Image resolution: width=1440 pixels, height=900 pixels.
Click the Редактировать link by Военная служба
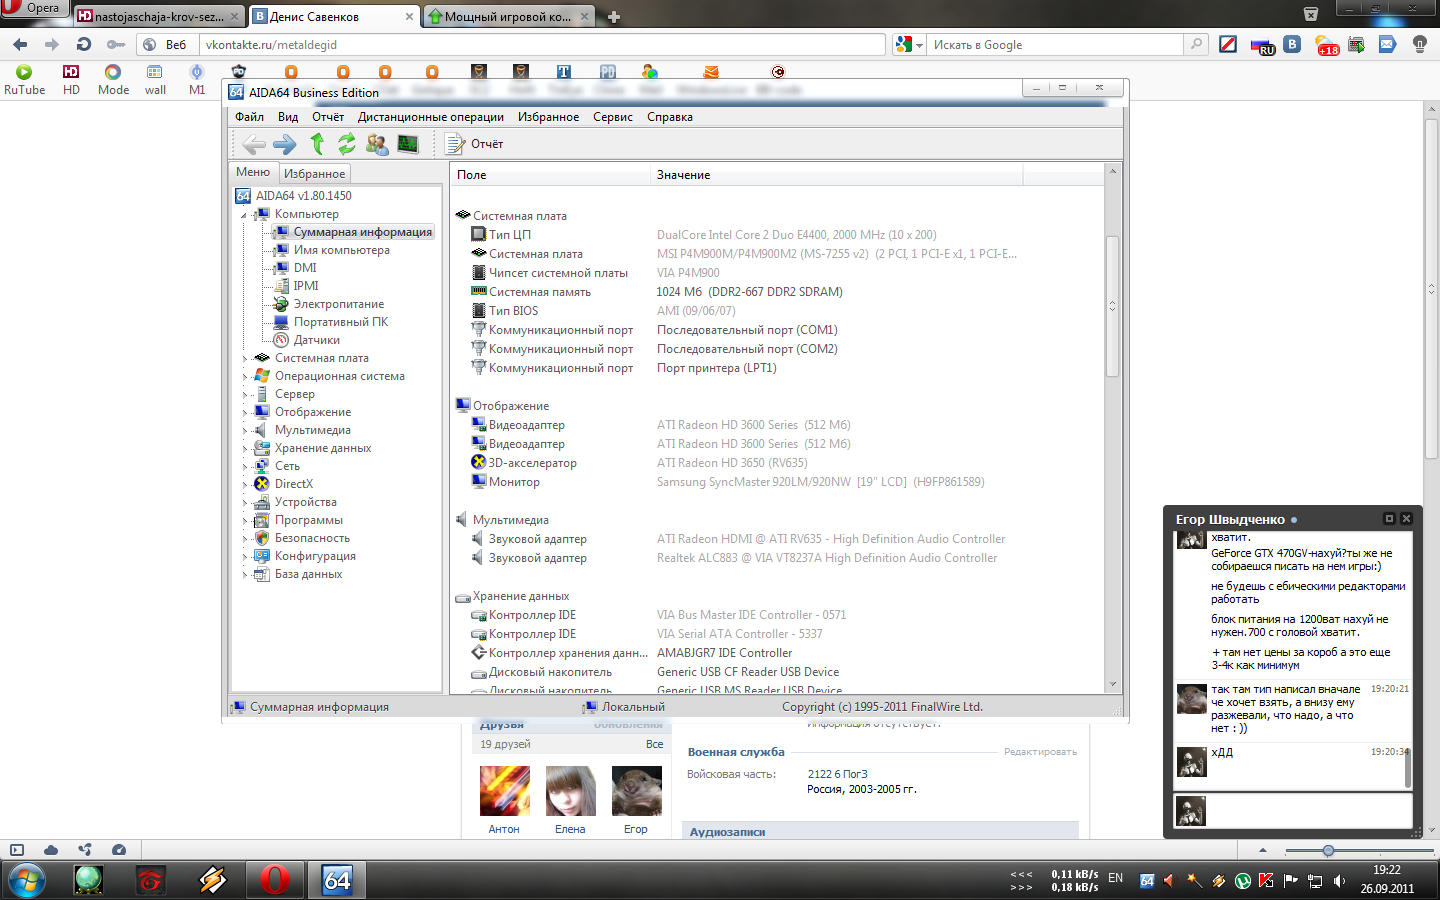tap(1040, 752)
